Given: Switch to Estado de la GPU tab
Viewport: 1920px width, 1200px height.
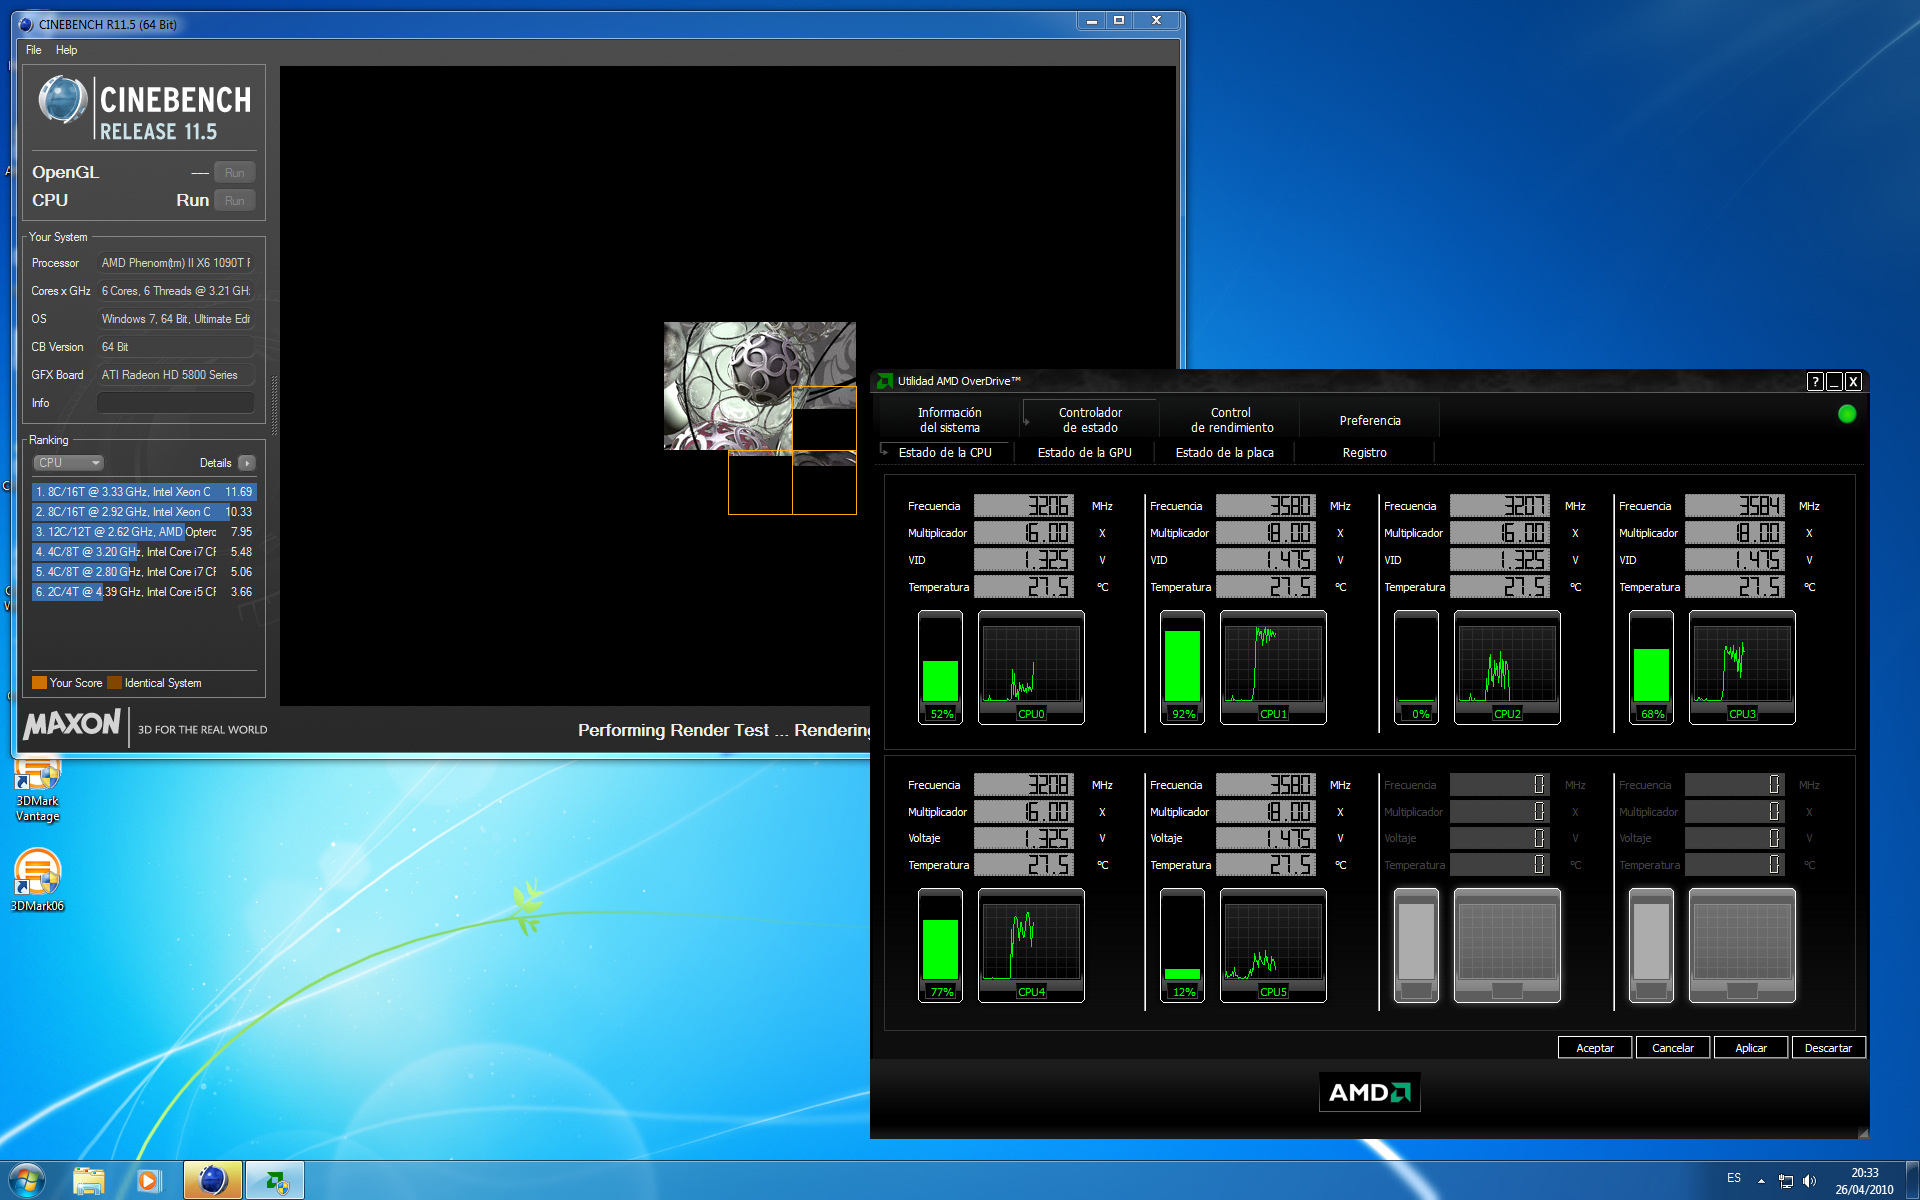Looking at the screenshot, I should pyautogui.click(x=1084, y=453).
